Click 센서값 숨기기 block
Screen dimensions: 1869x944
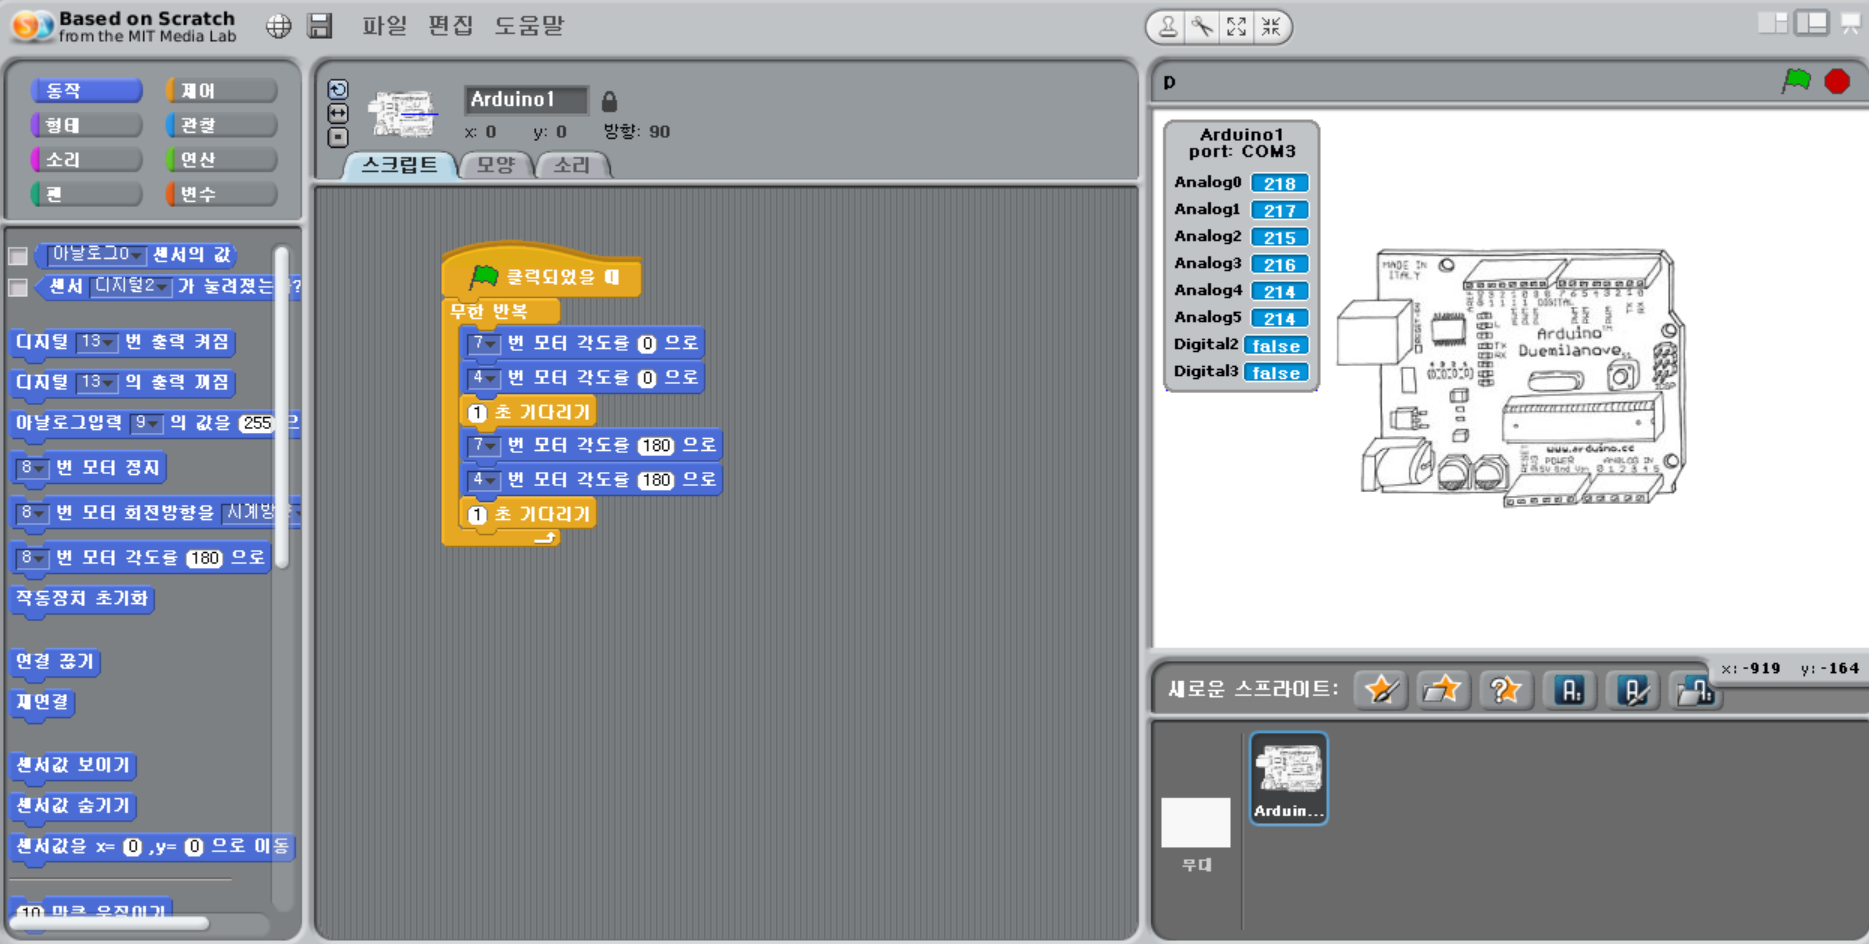(x=73, y=806)
